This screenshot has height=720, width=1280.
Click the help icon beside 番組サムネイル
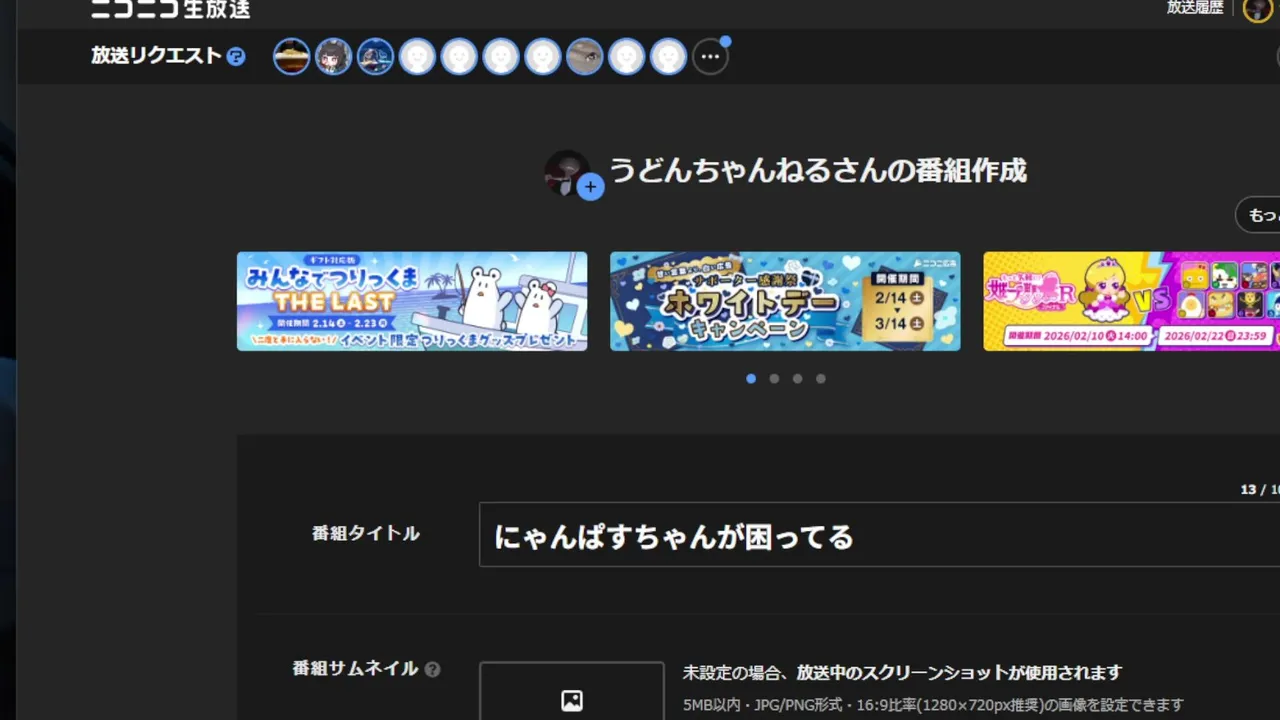pyautogui.click(x=432, y=670)
